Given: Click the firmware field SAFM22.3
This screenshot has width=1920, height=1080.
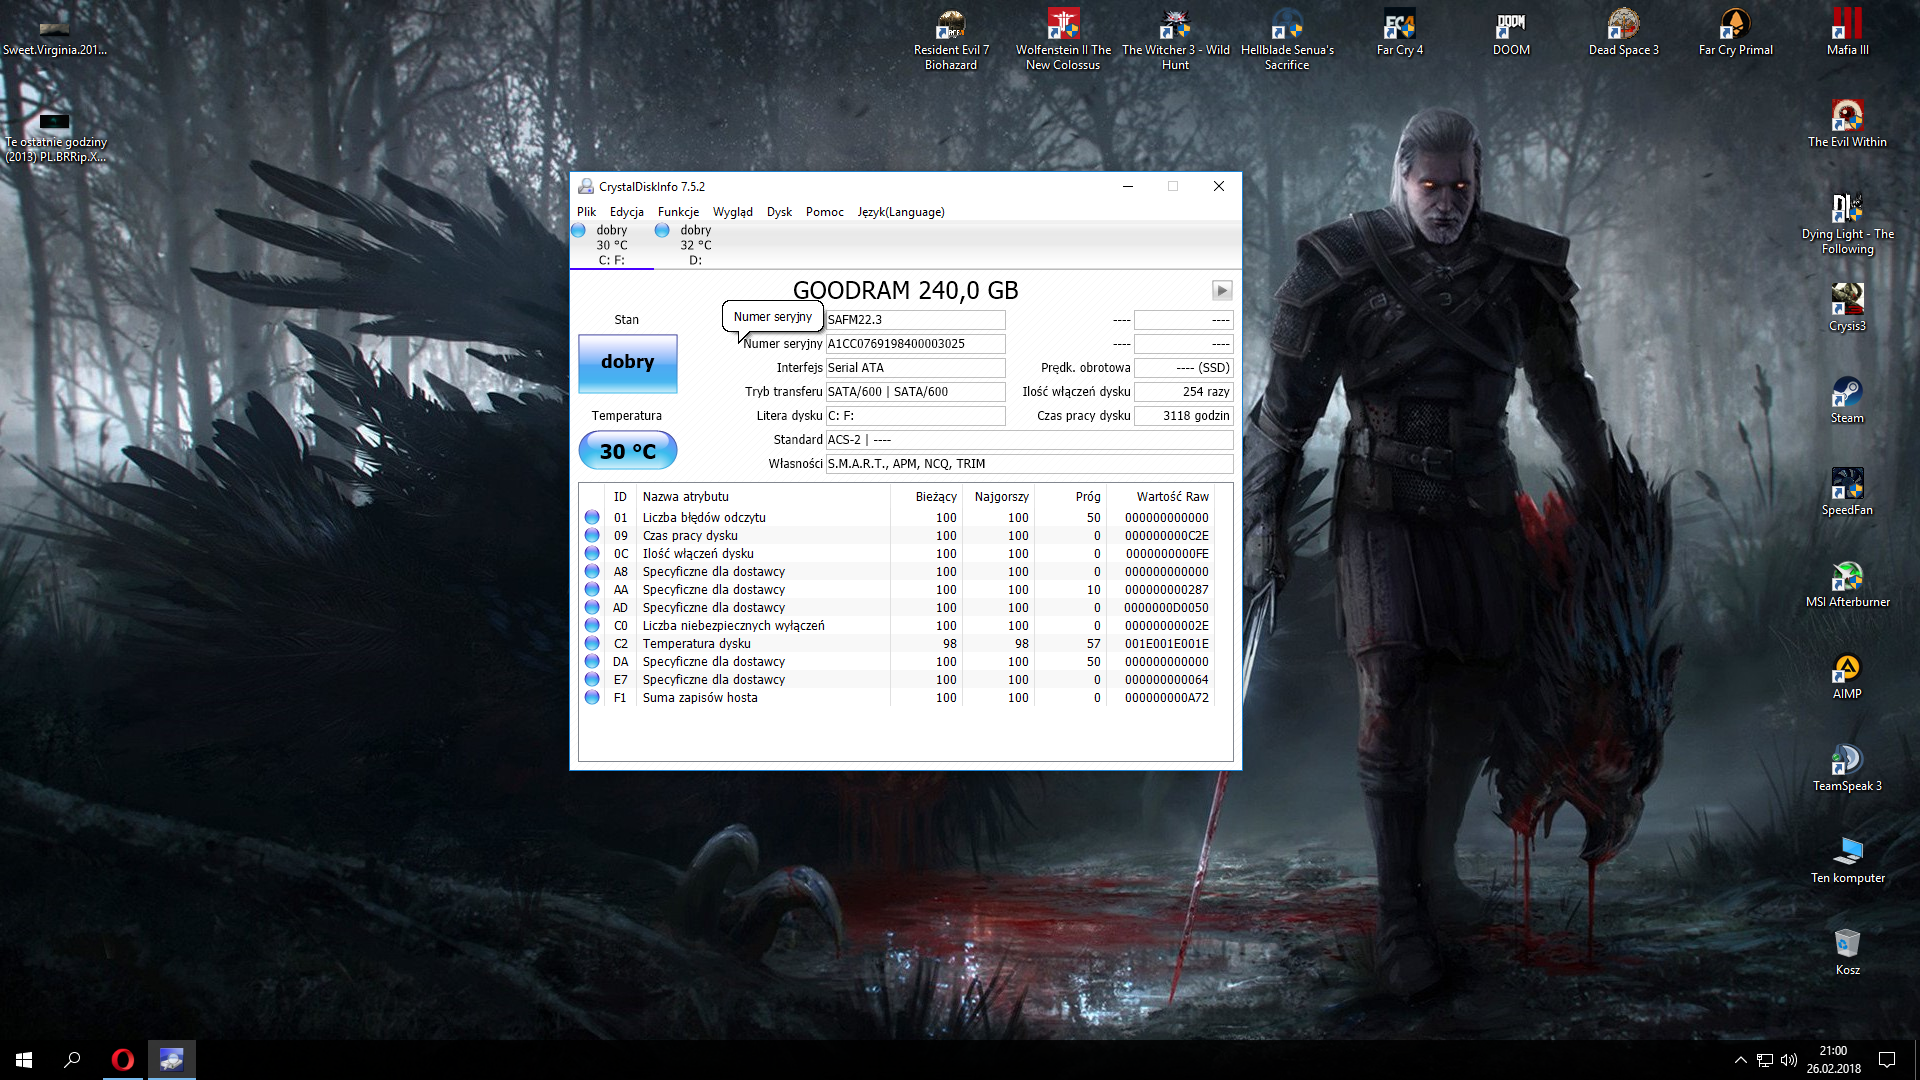Looking at the screenshot, I should [x=915, y=320].
